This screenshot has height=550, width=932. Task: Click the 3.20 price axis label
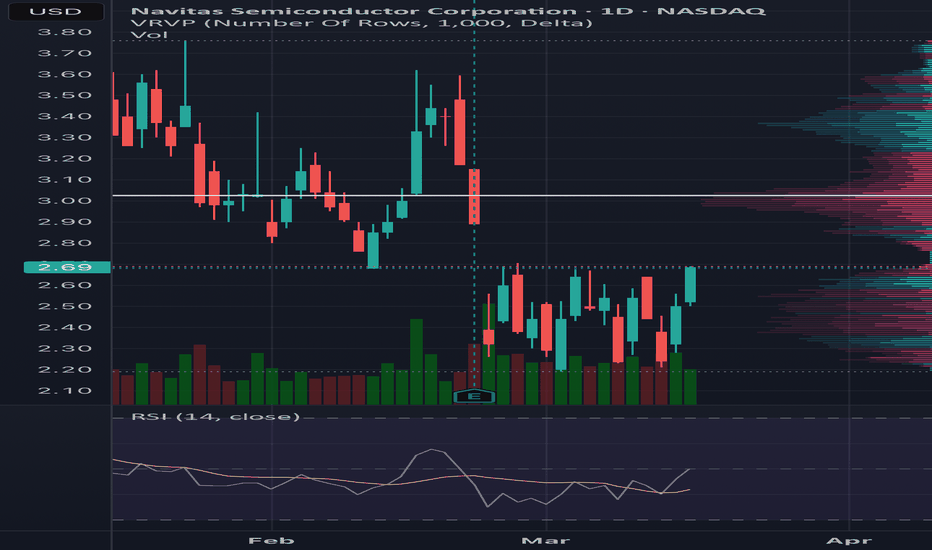(x=65, y=158)
